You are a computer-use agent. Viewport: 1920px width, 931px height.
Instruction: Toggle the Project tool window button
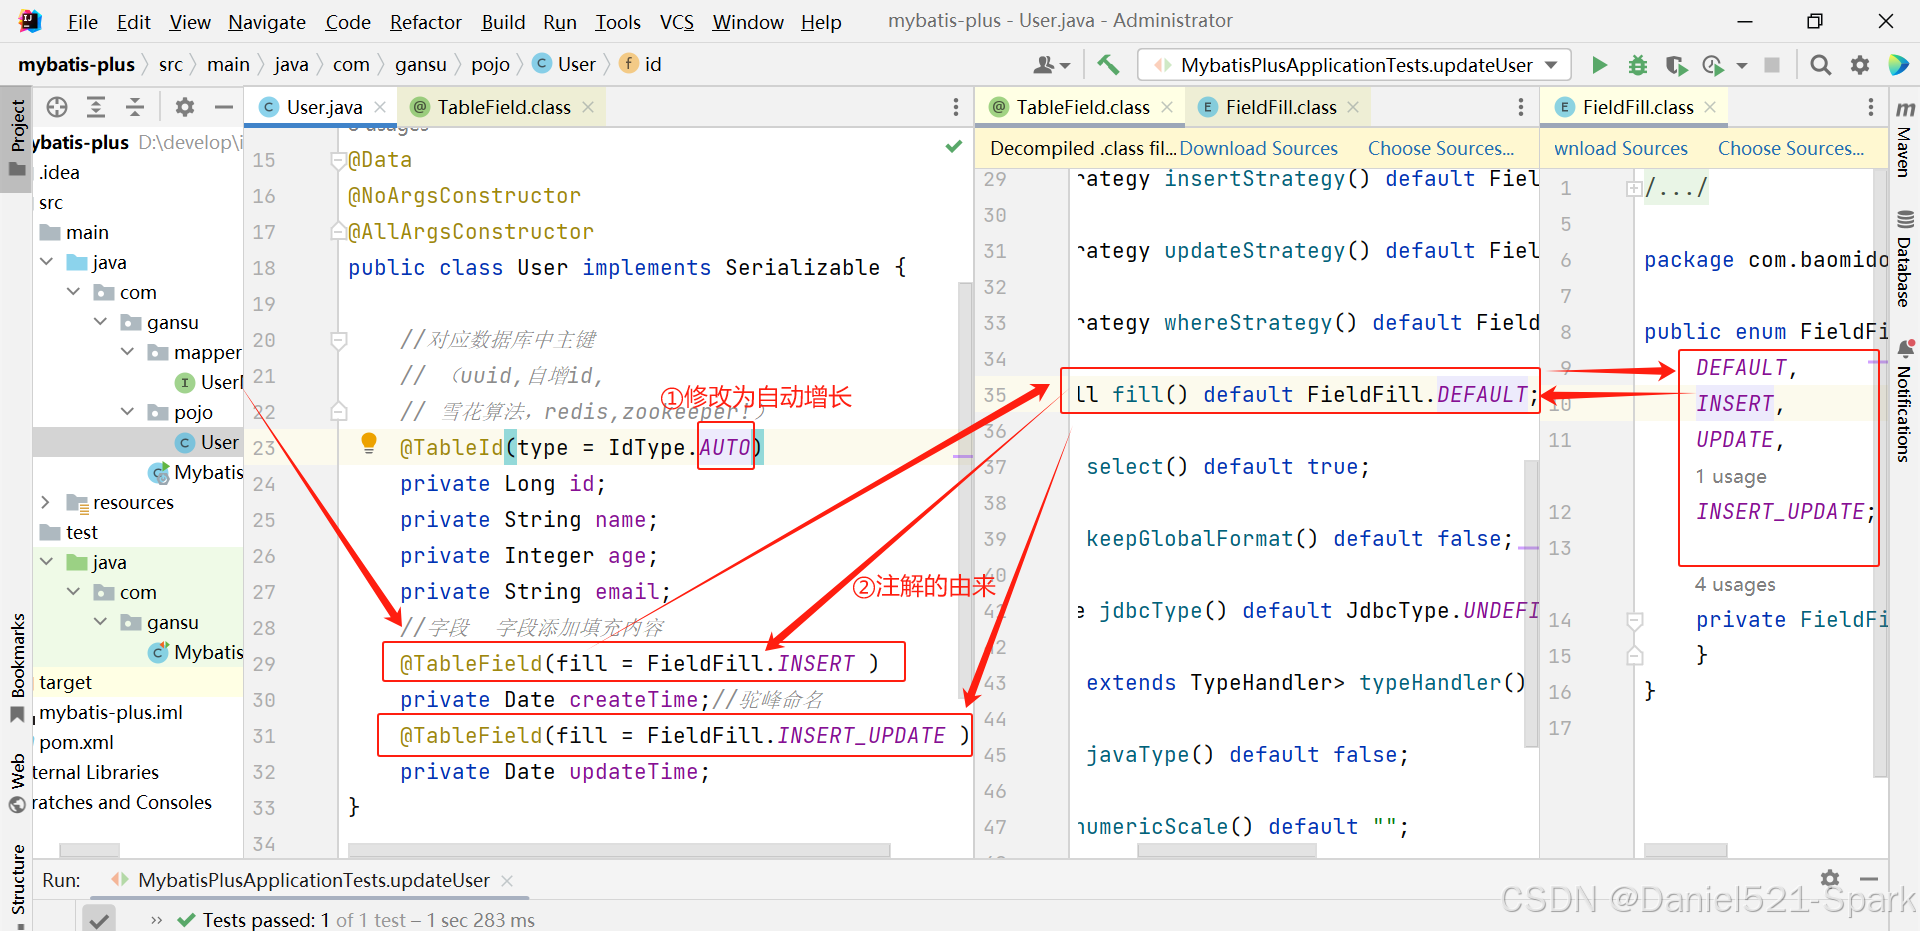click(18, 138)
